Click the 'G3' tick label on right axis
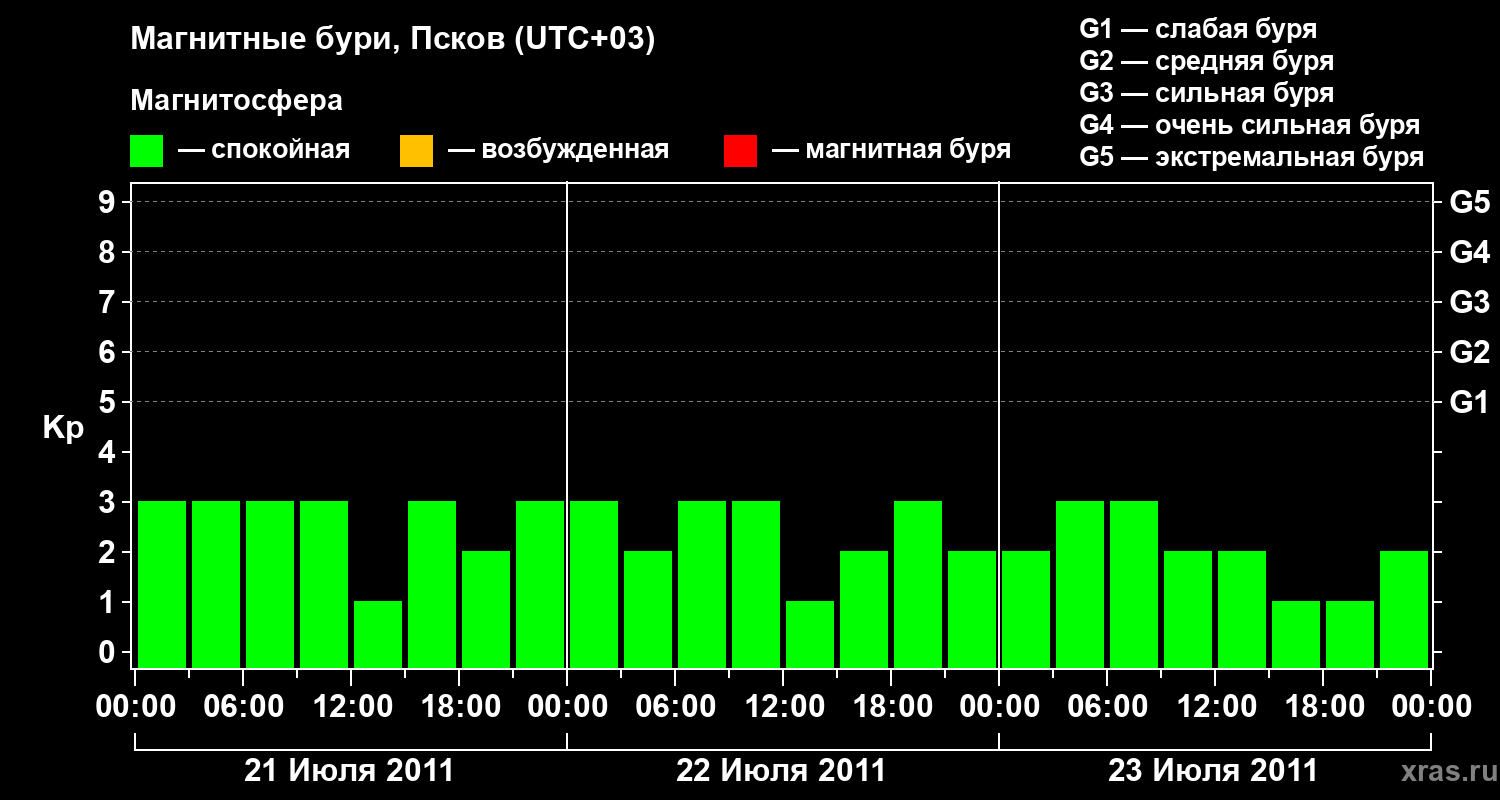Viewport: 1500px width, 800px height. click(x=1470, y=302)
